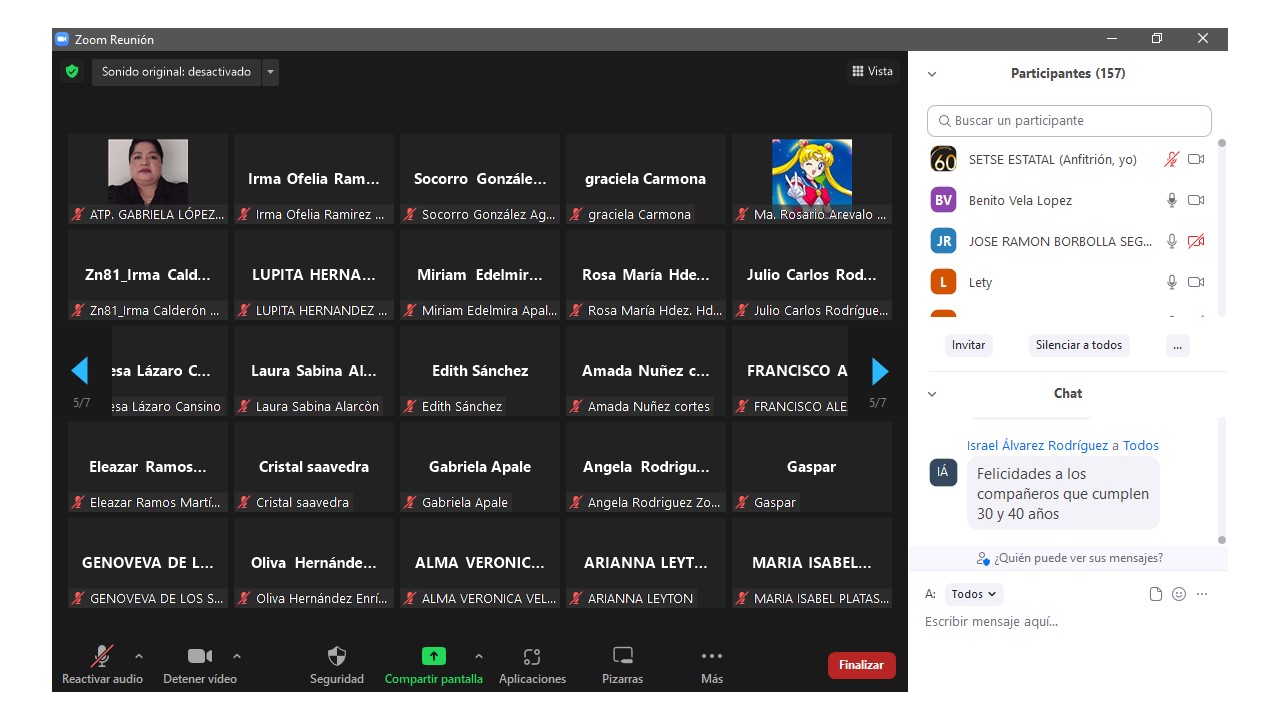Image resolution: width=1280 pixels, height=720 pixels.
Task: Click chat panel scrollbar
Action: point(1221,480)
